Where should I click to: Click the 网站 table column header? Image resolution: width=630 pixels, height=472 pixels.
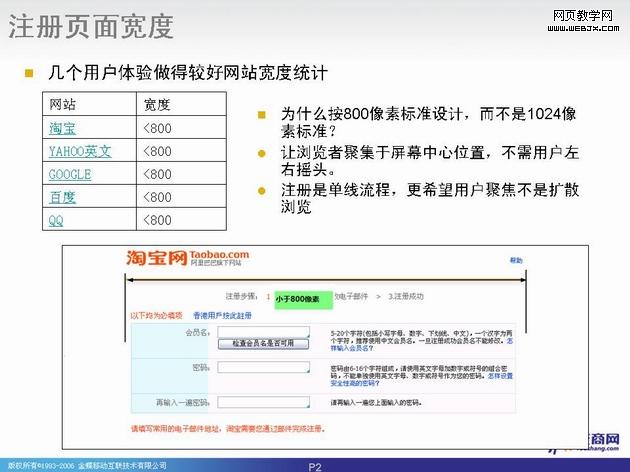pos(62,104)
